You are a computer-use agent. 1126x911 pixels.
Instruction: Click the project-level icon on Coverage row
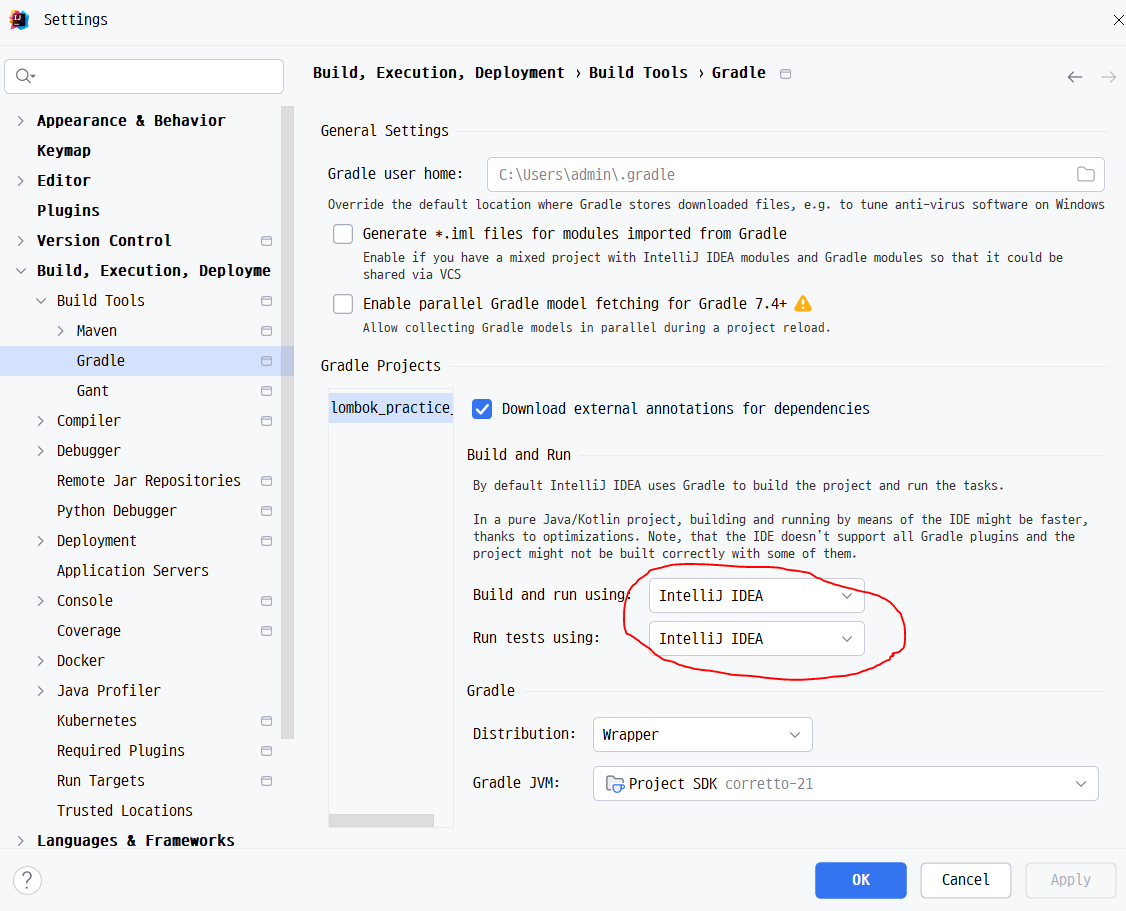(266, 631)
